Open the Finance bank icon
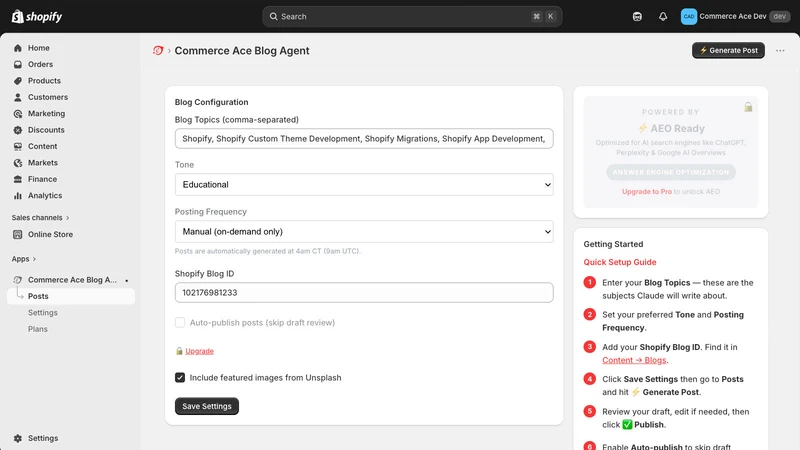 click(18, 179)
